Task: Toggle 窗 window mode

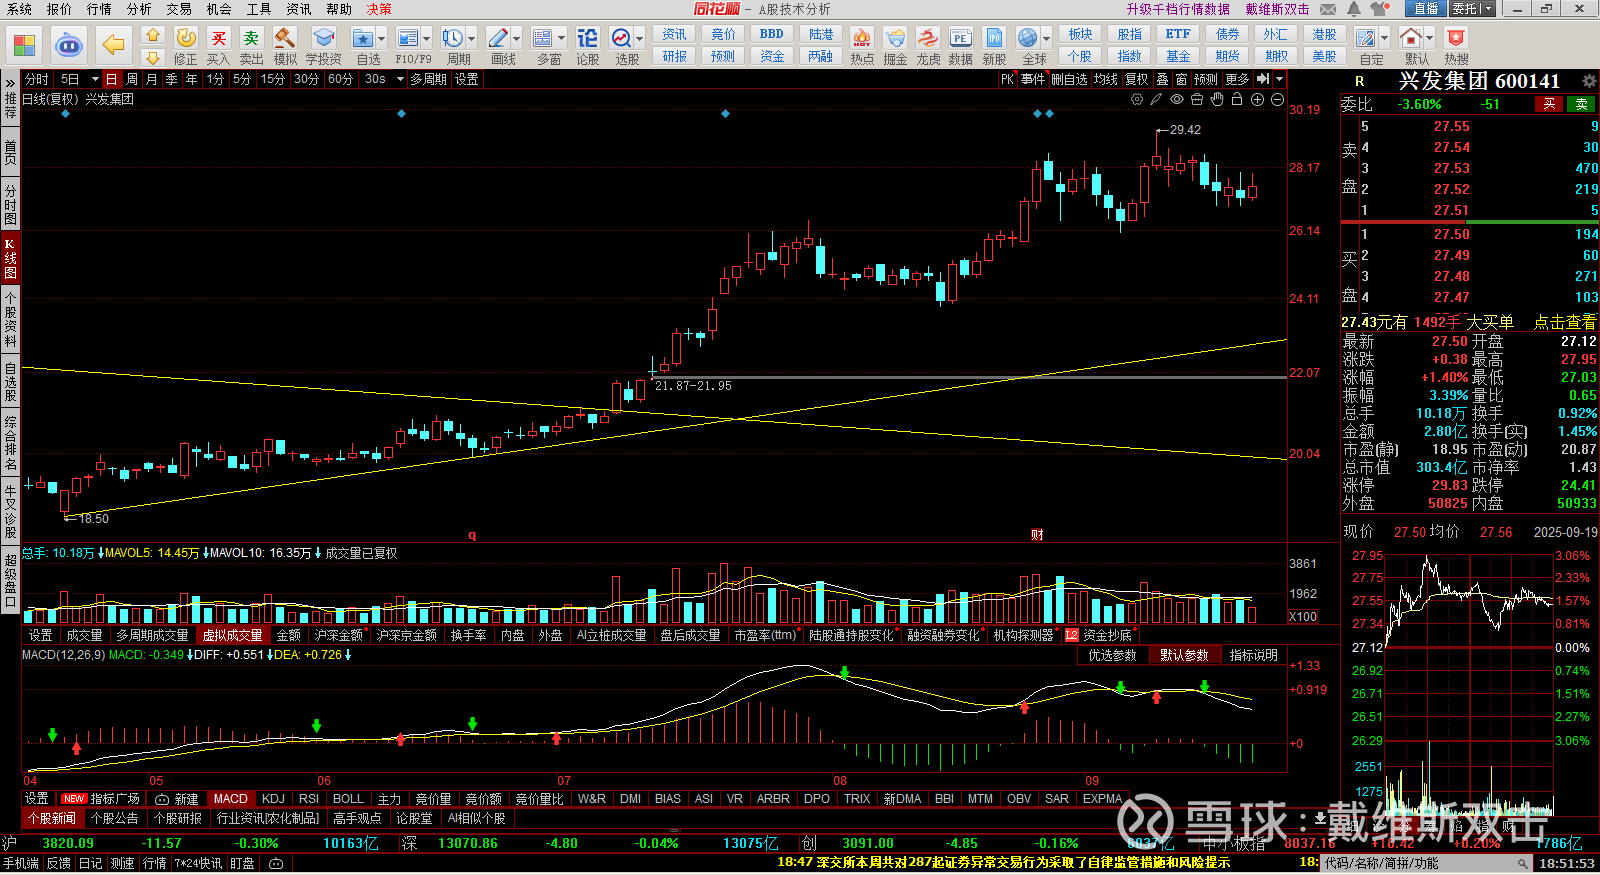Action: (x=1181, y=79)
